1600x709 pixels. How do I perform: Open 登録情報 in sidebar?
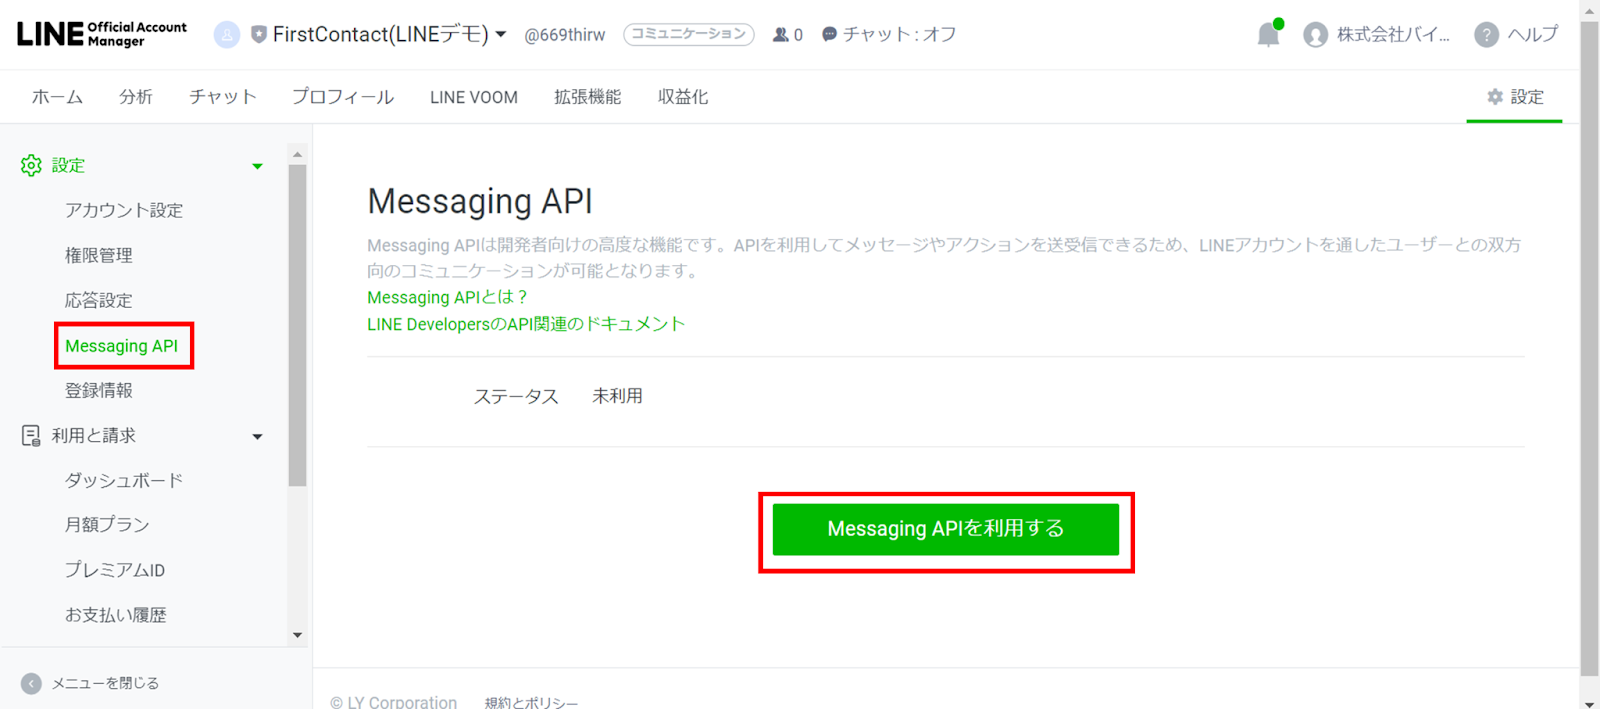99,390
